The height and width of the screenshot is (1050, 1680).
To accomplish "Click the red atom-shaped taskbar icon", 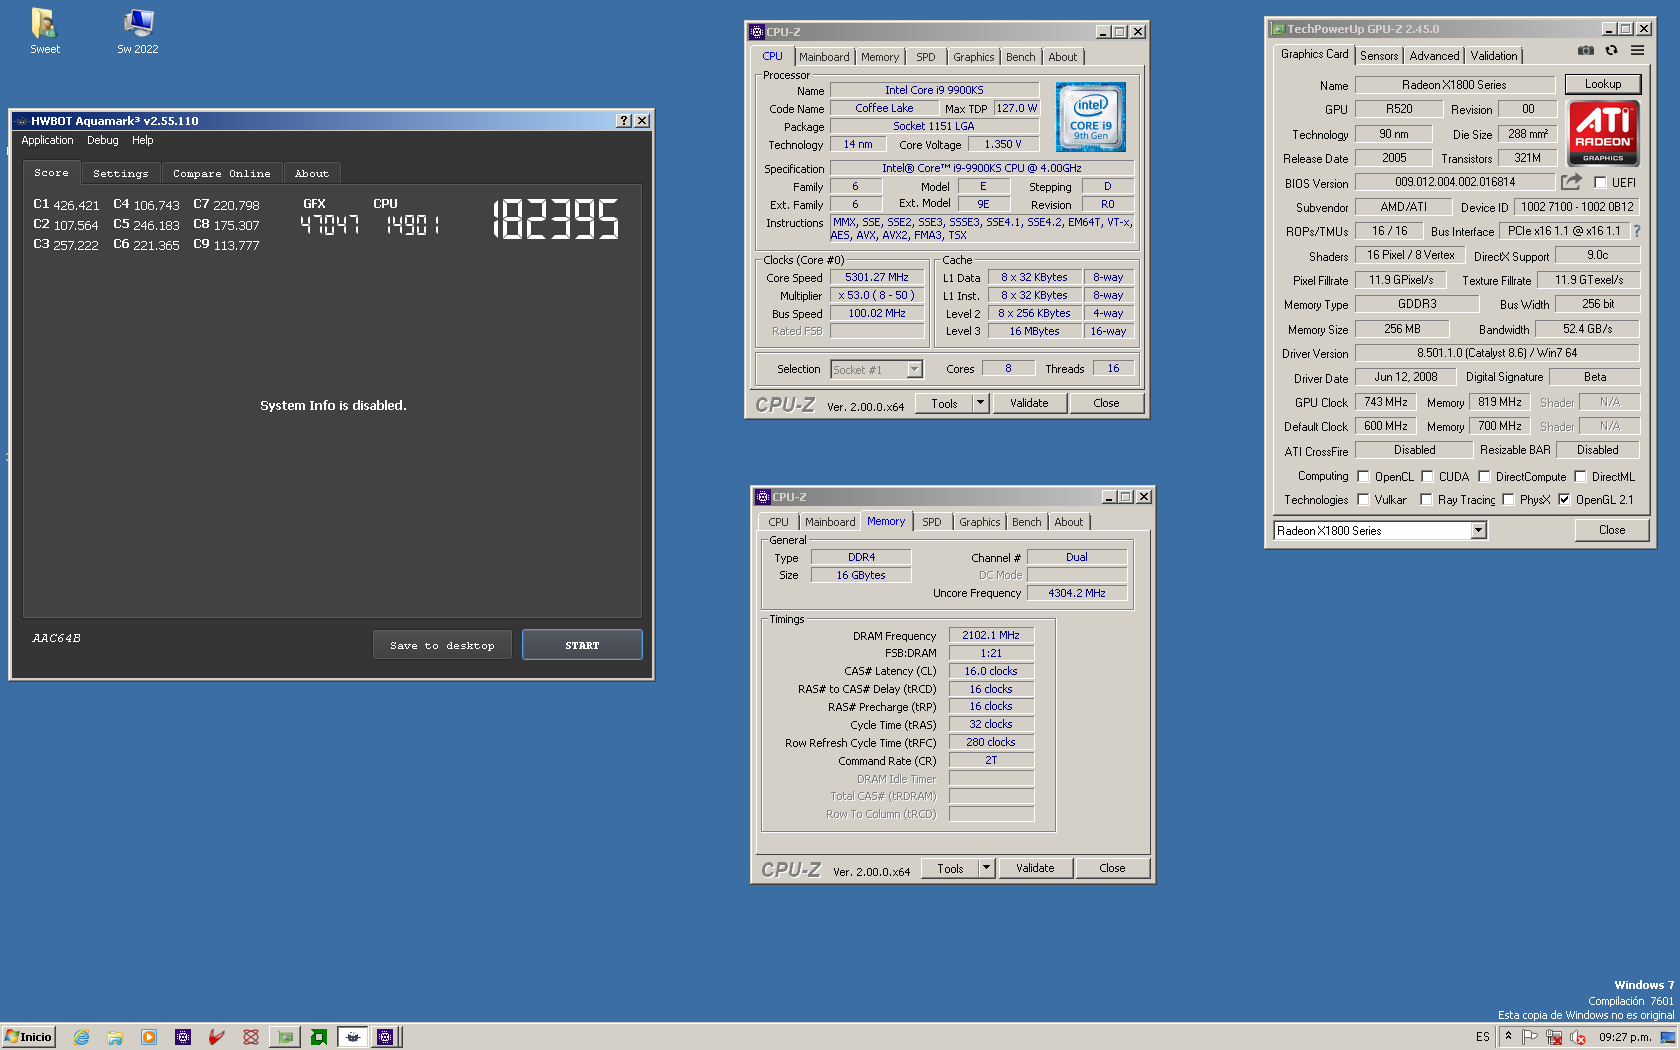I will pos(251,1037).
